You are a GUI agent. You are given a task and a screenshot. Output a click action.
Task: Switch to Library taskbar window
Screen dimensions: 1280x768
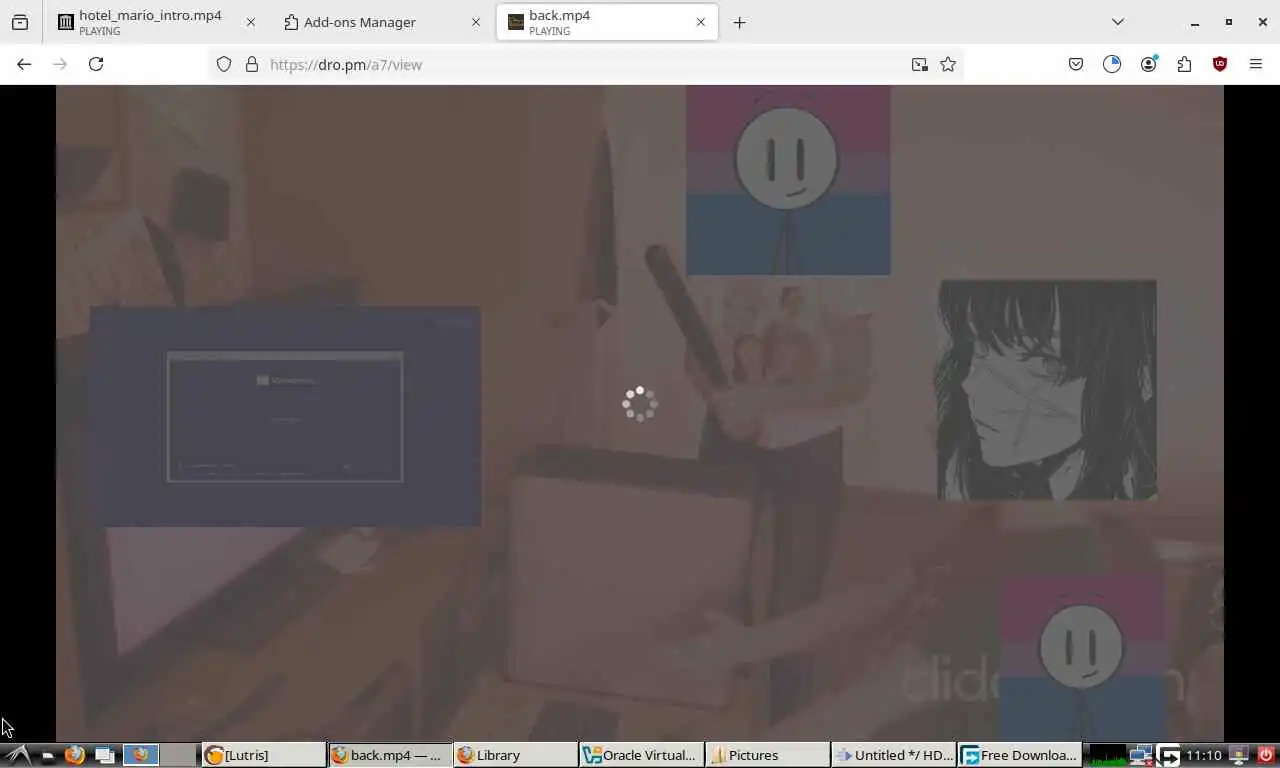coord(516,755)
